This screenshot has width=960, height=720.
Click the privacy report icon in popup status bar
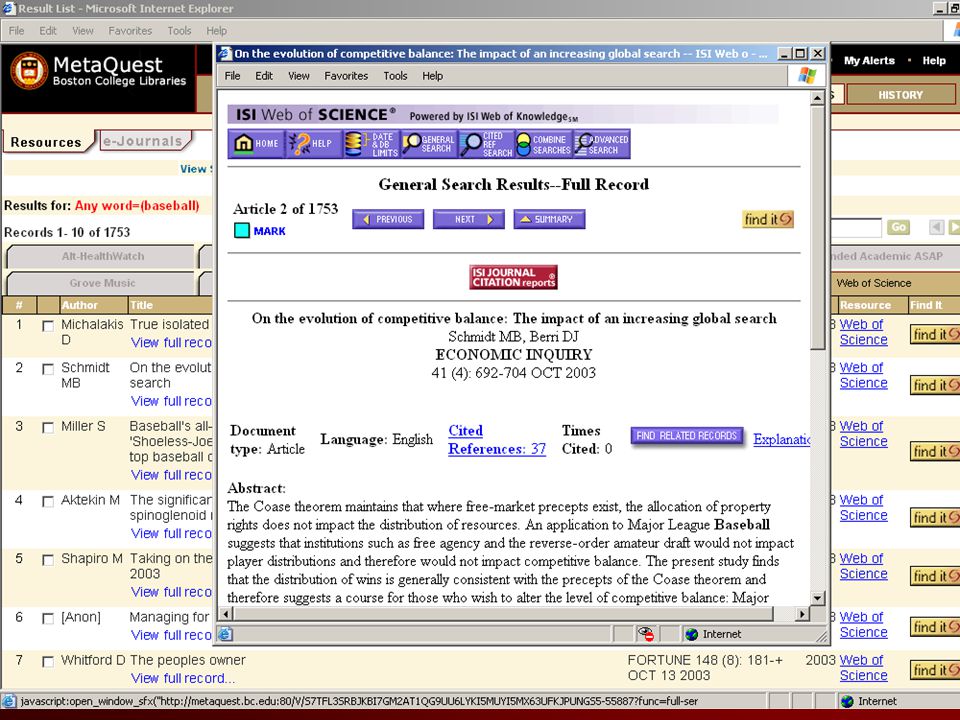coord(645,634)
